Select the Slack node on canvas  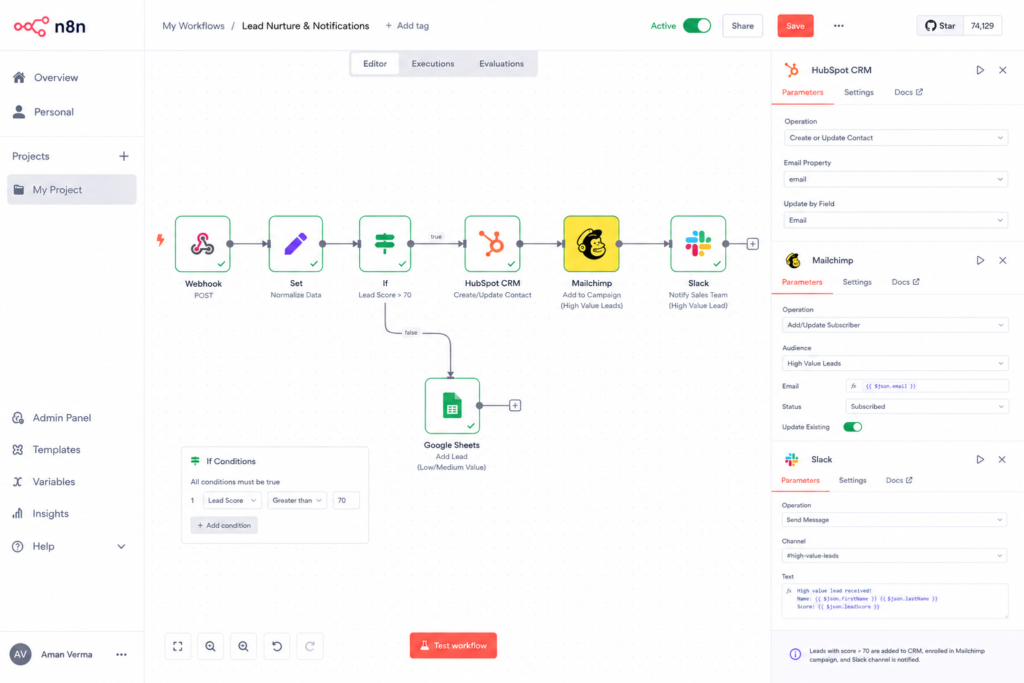point(698,244)
